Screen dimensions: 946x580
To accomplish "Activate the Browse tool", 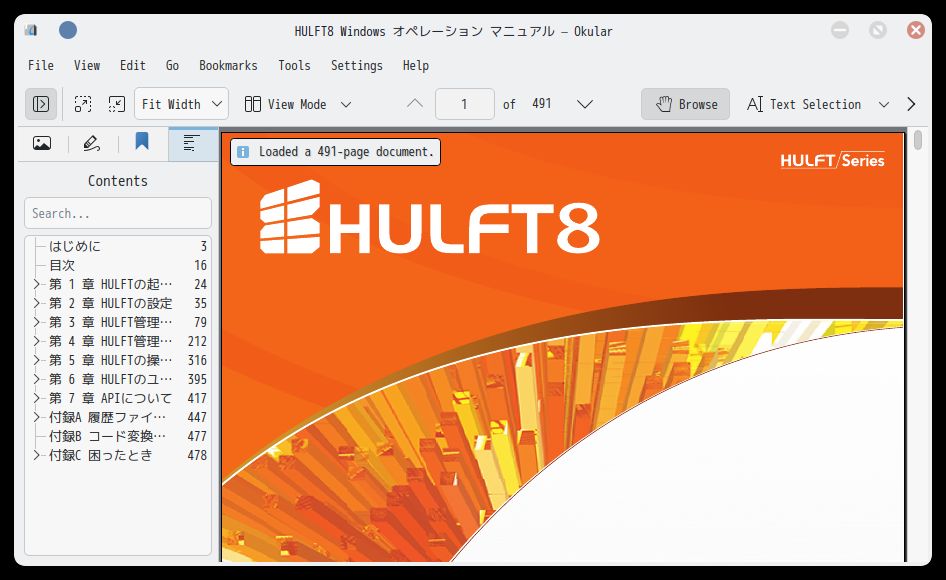I will pos(685,104).
